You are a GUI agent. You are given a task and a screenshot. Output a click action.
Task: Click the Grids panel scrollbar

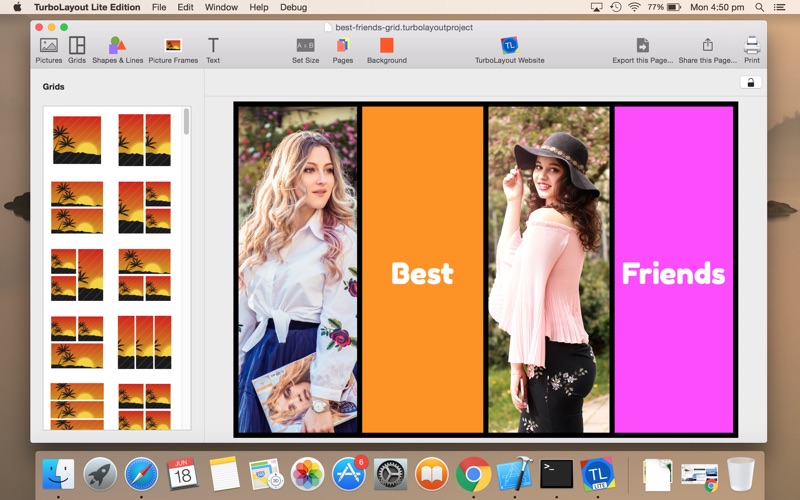[186, 121]
